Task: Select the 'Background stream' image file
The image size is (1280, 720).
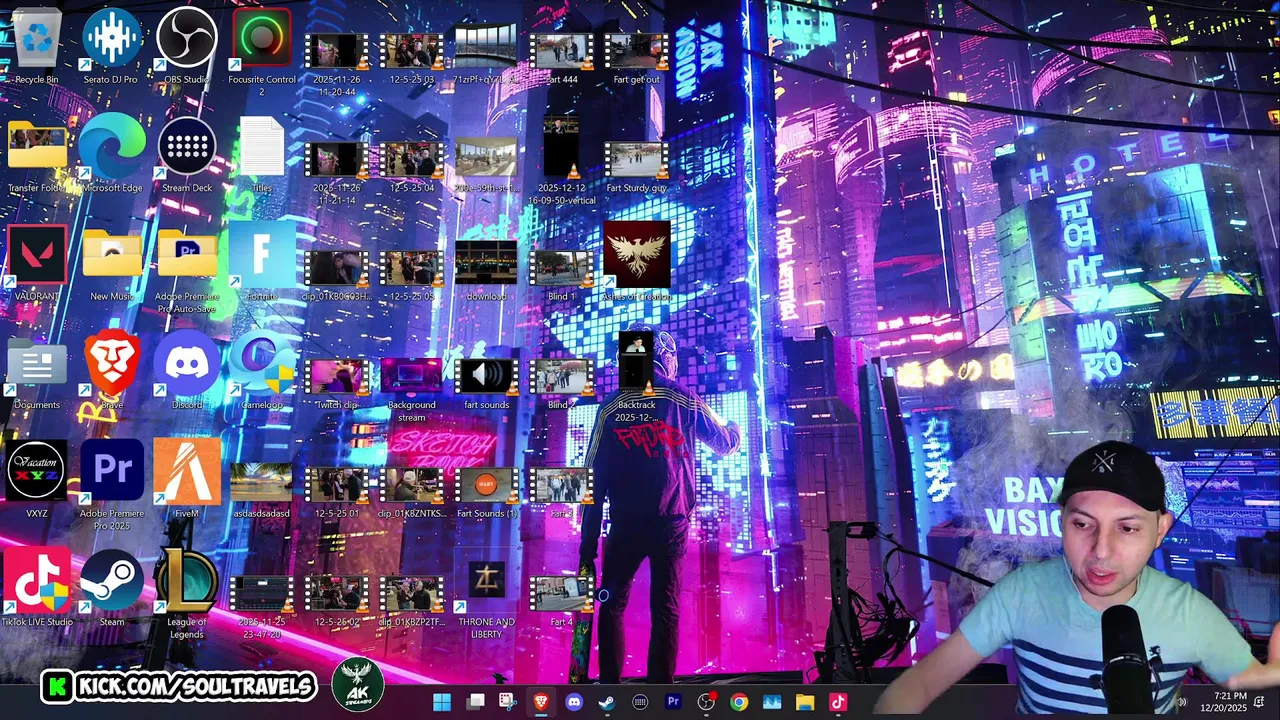Action: coord(411,390)
